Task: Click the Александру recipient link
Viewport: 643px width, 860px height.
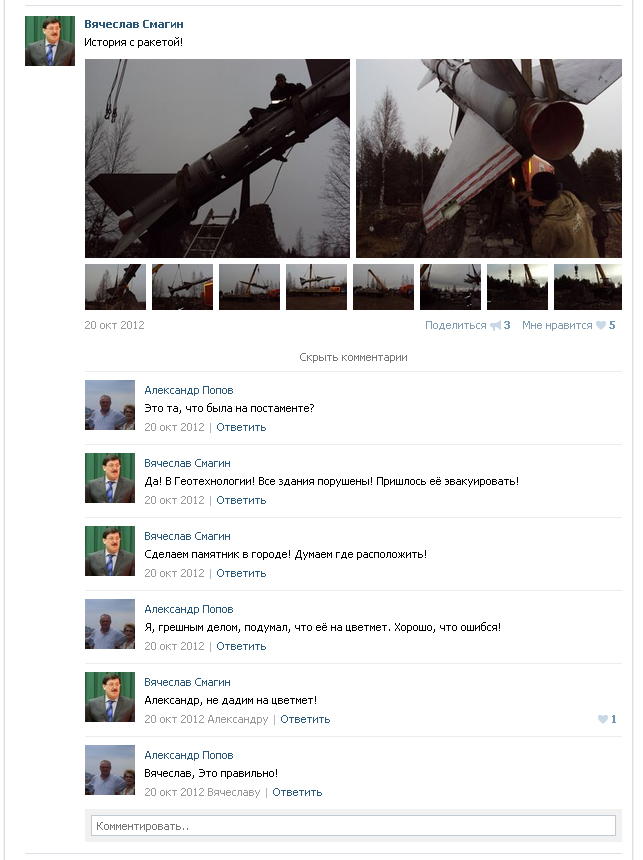Action: [x=238, y=719]
